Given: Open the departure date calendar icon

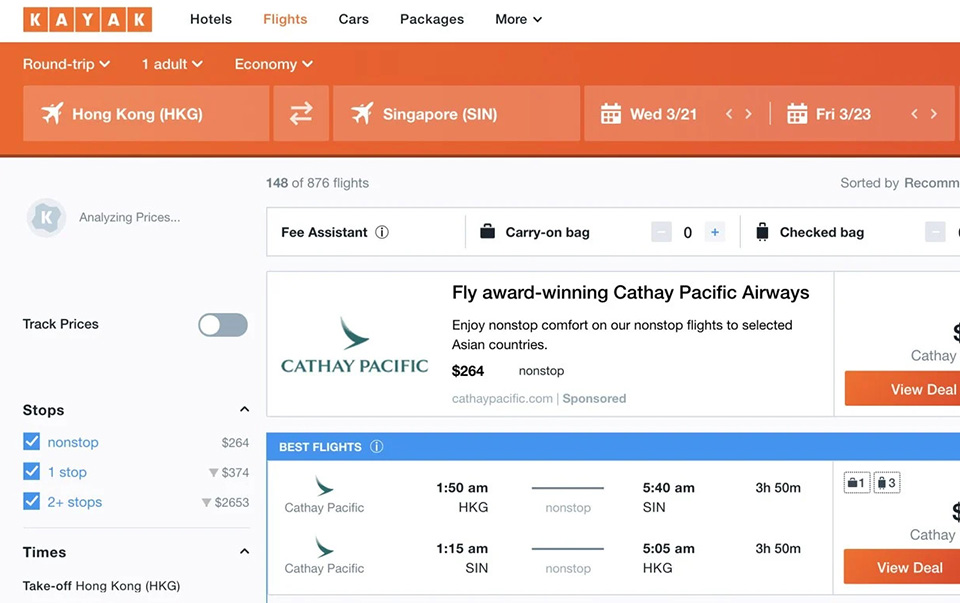Looking at the screenshot, I should pyautogui.click(x=610, y=114).
